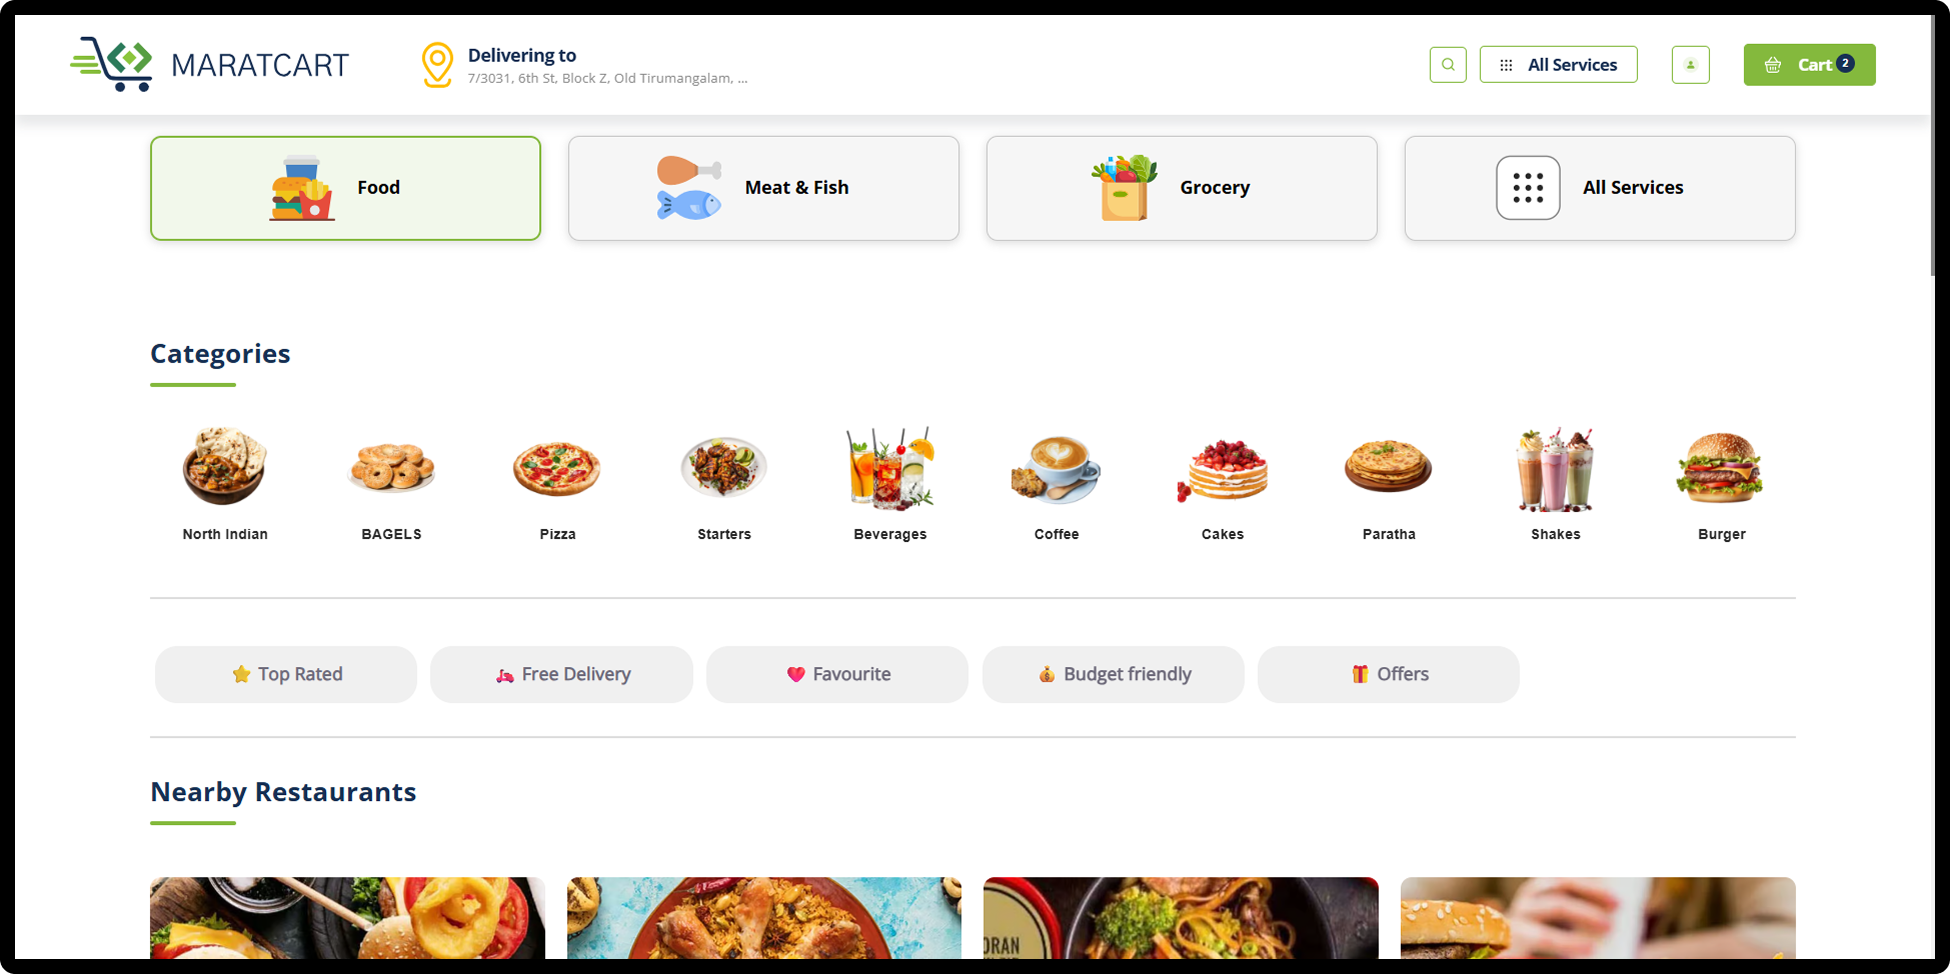Choose the Coffee category icon
The image size is (1950, 974).
(1056, 468)
